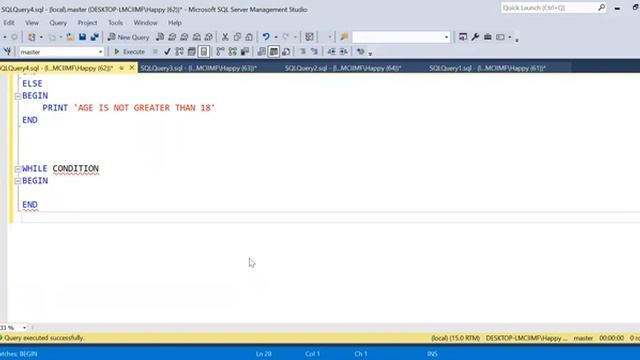Click the Undo arrow icon
Image resolution: width=640 pixels, height=360 pixels.
[x=266, y=37]
